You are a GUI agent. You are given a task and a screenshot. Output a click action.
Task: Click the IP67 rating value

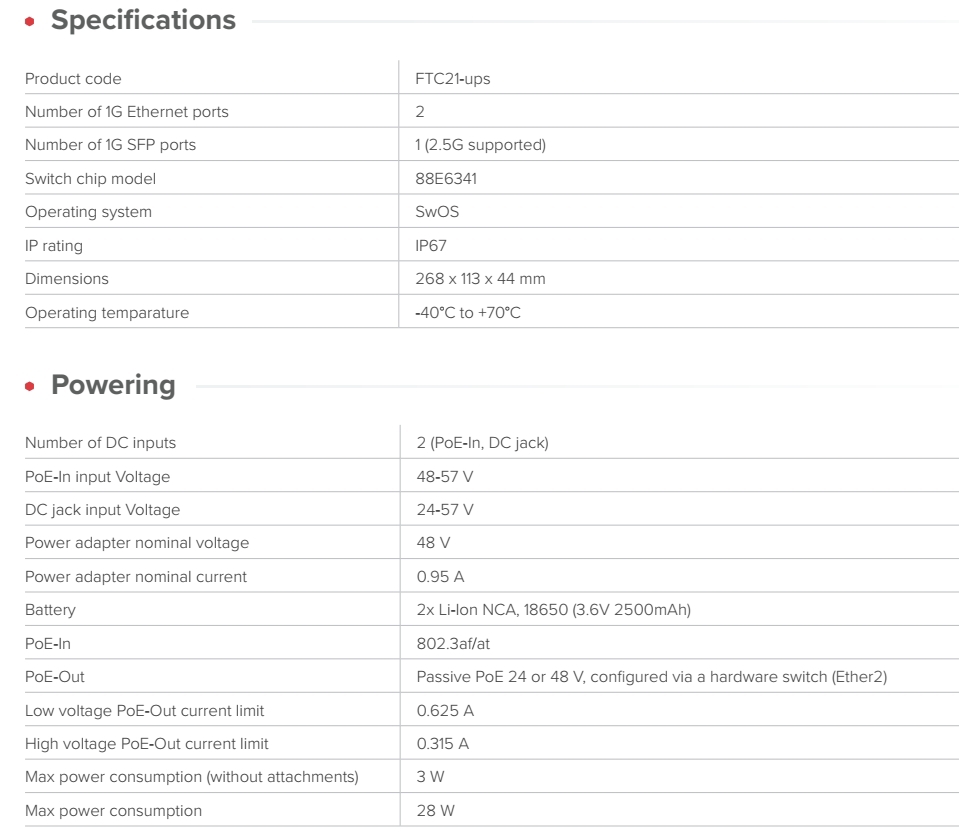tap(432, 246)
